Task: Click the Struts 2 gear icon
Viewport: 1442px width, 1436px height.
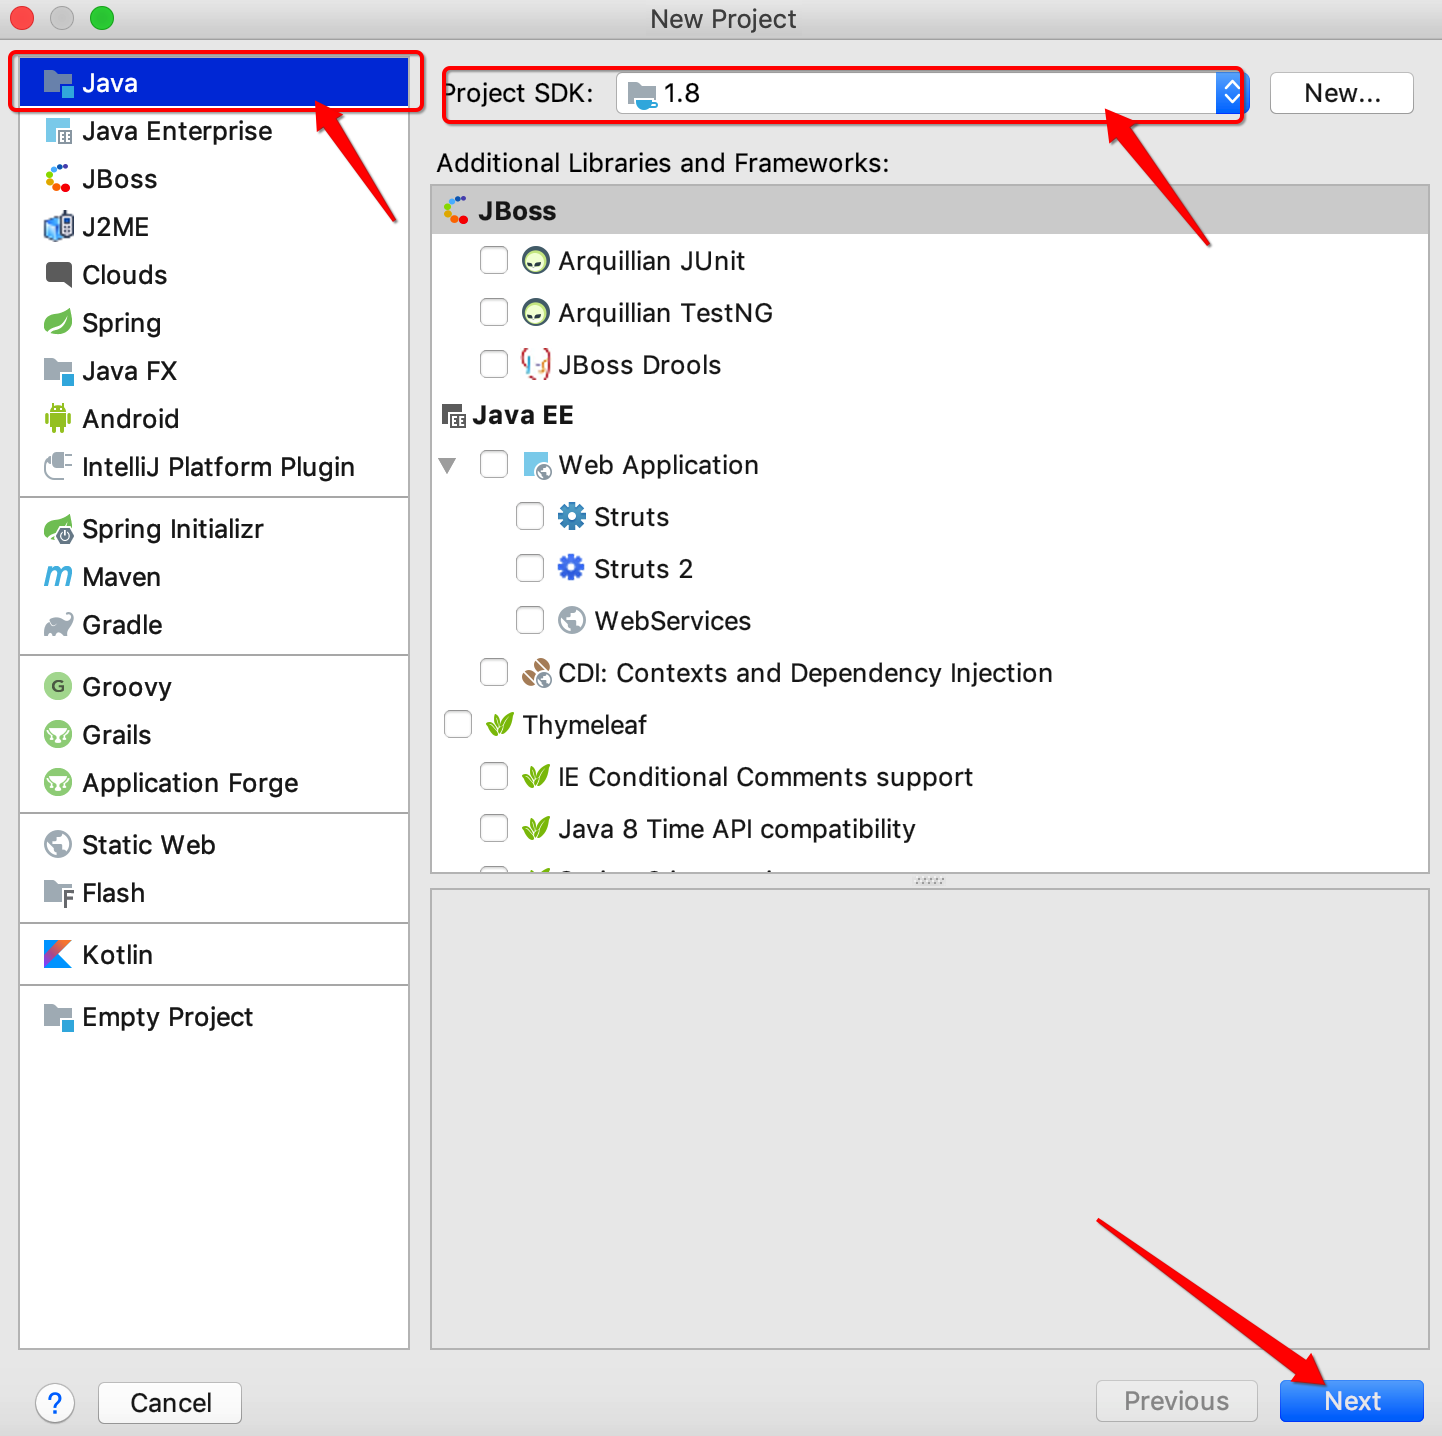Action: click(x=572, y=568)
